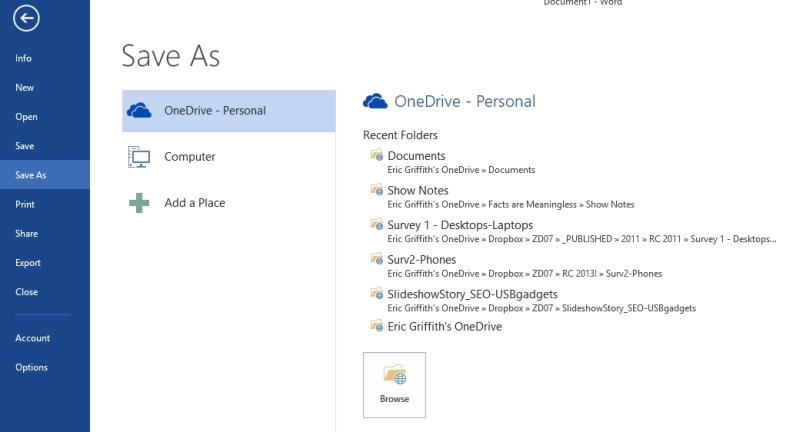Open Word Options

pyautogui.click(x=32, y=367)
